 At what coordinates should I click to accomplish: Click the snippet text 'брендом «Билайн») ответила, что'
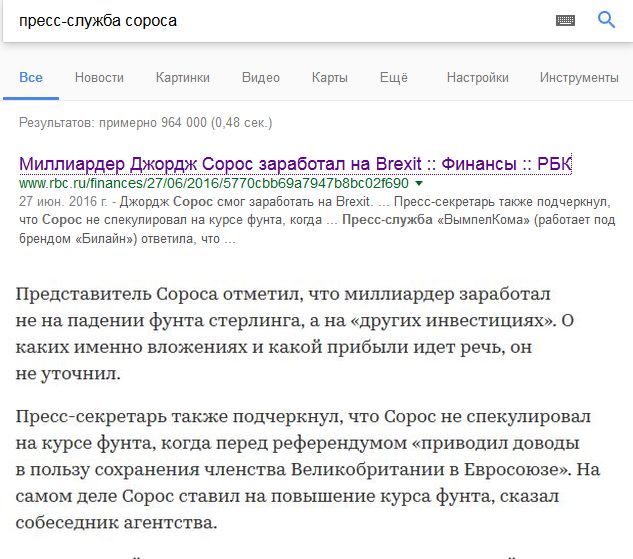[x=119, y=239]
